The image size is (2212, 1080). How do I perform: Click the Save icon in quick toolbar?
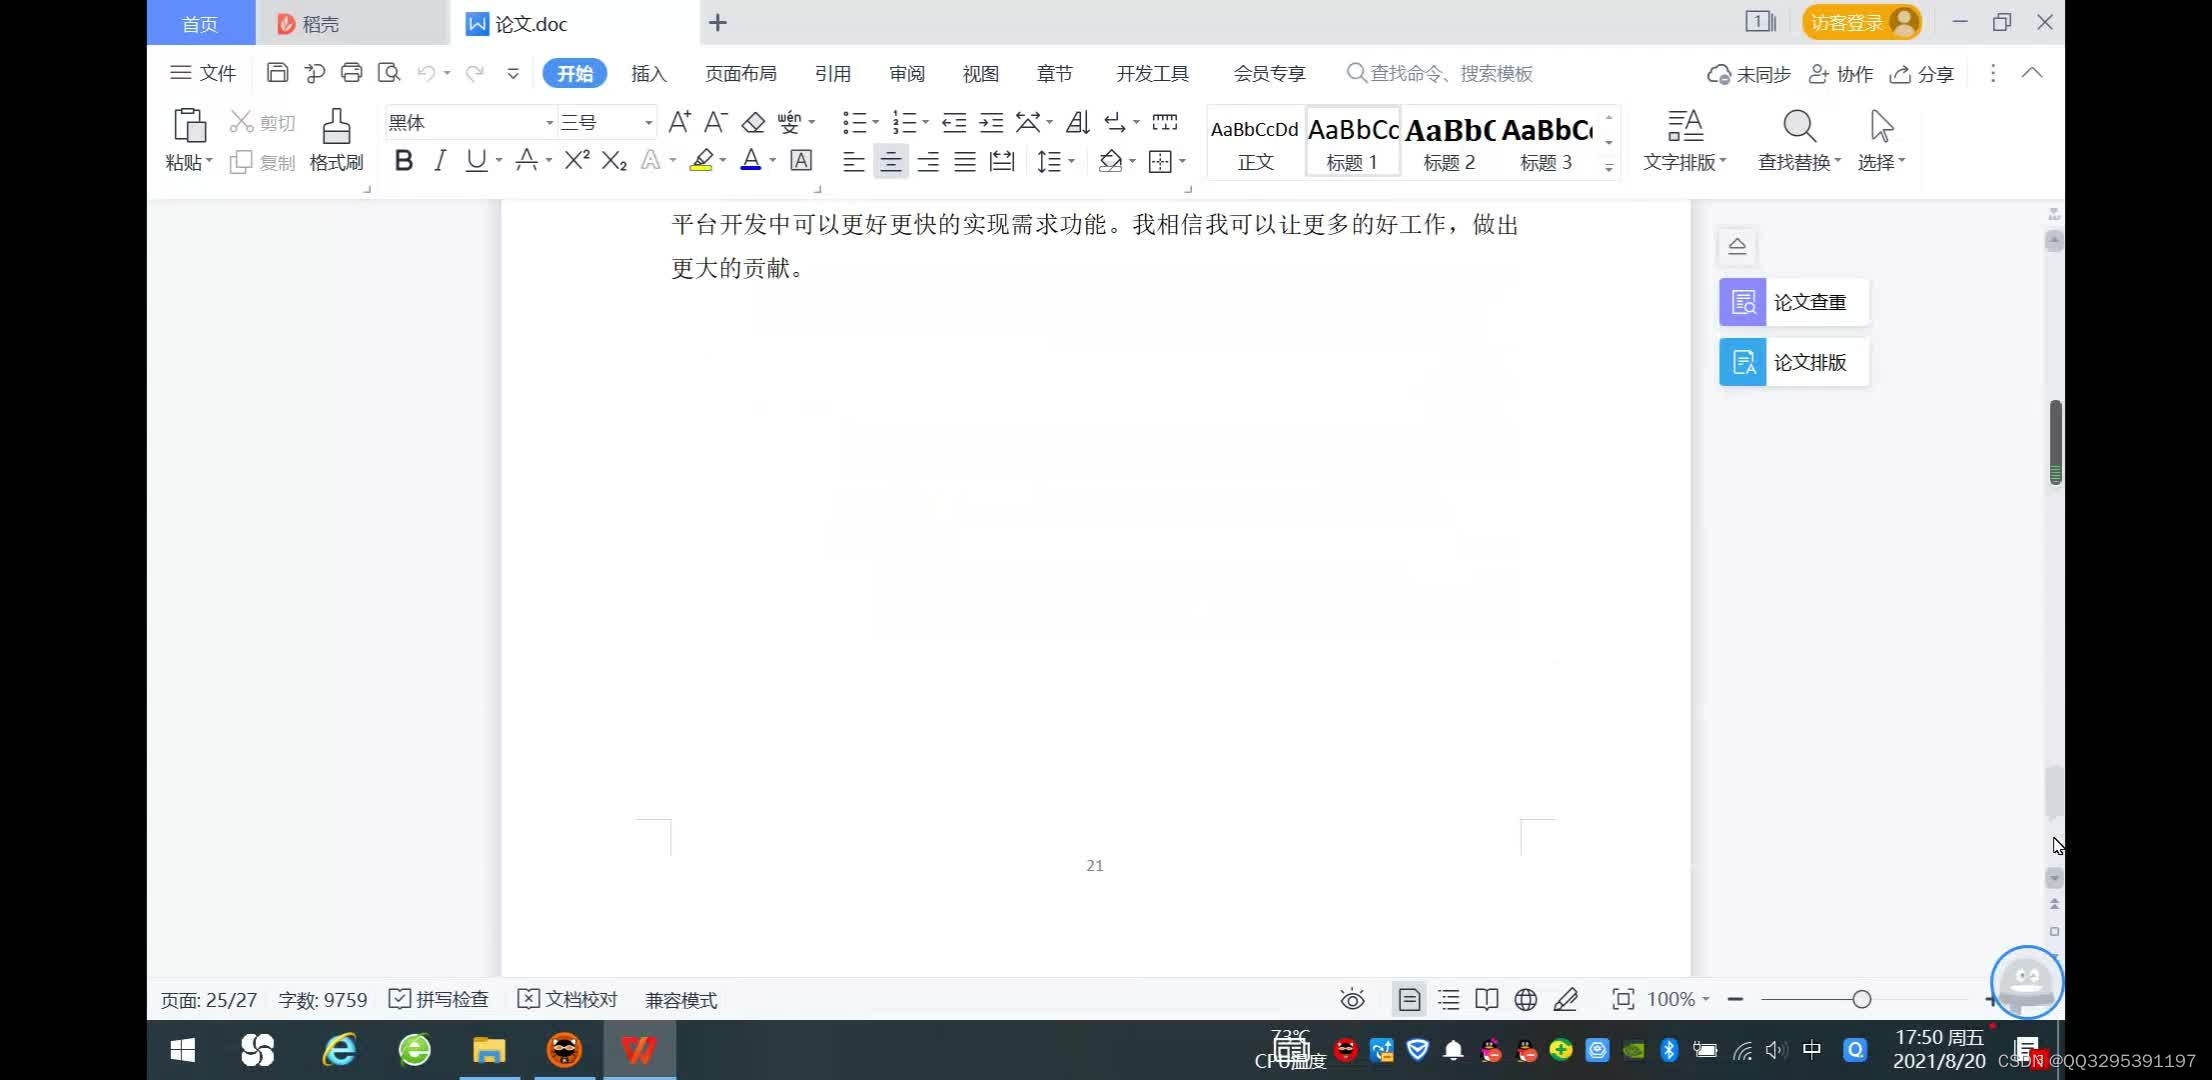pos(277,73)
